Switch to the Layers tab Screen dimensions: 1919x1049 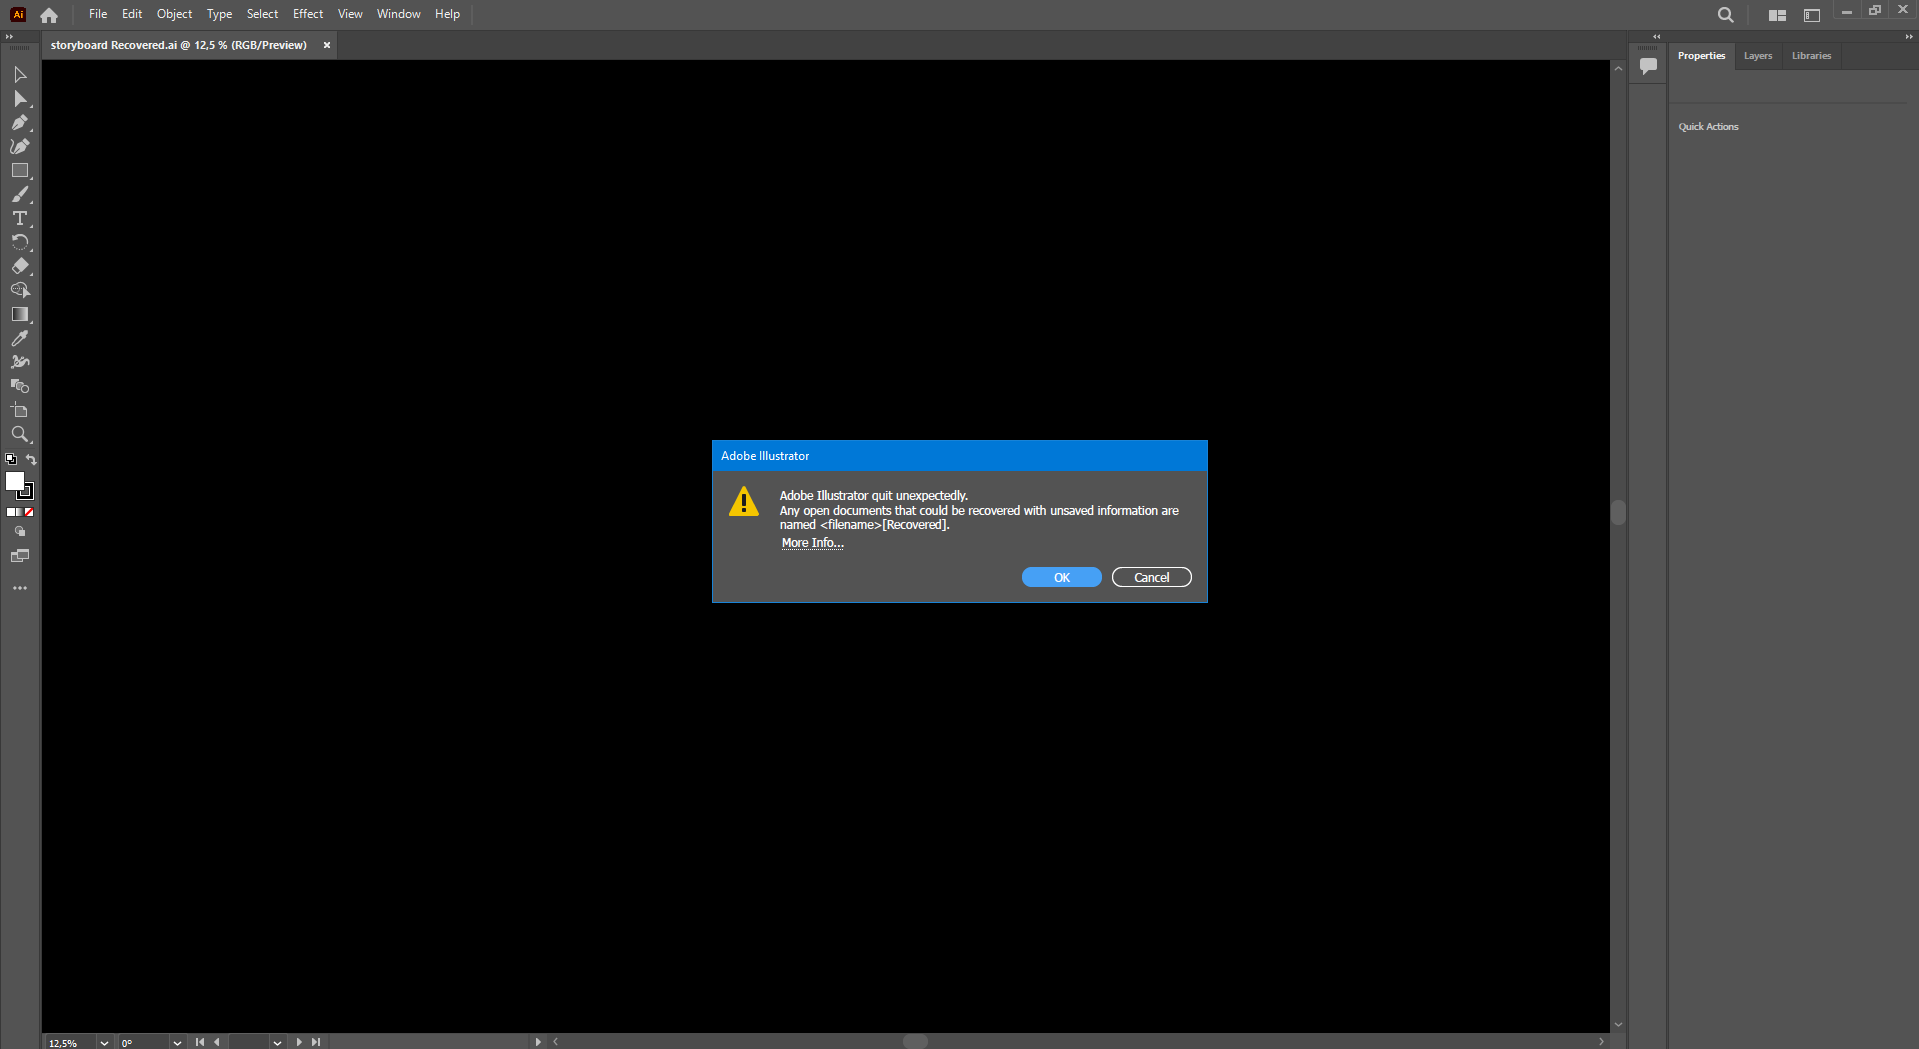click(1757, 56)
